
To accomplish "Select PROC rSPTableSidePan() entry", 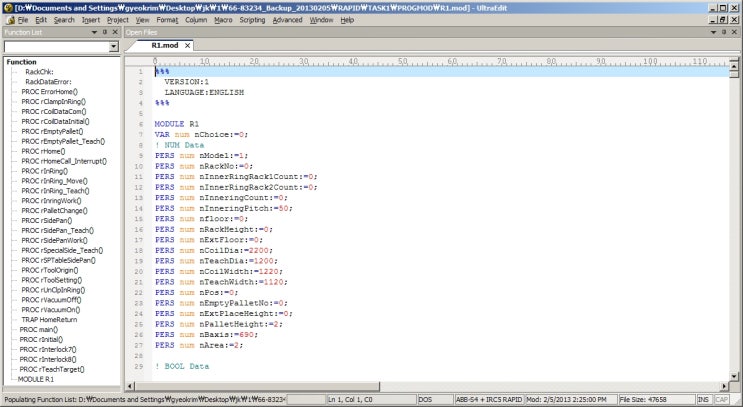I will pos(58,261).
